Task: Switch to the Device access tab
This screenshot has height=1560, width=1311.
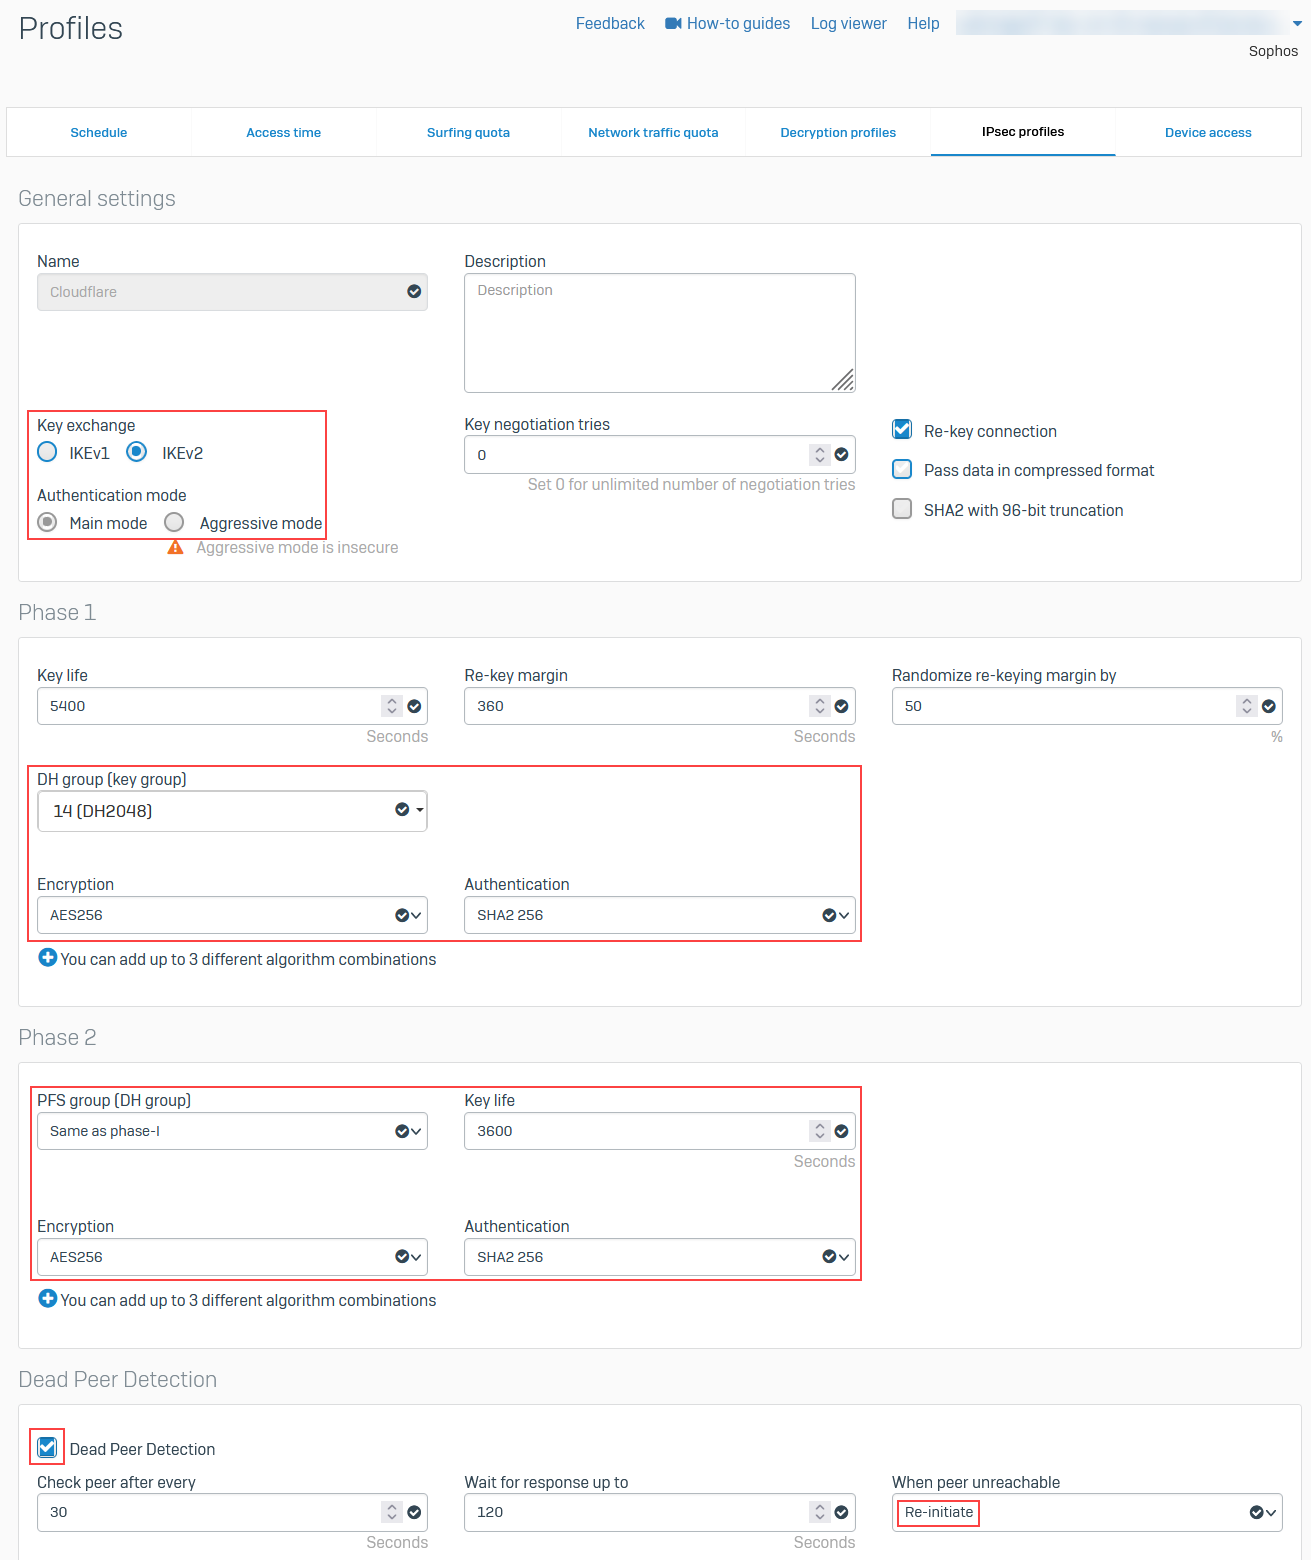Action: click(x=1207, y=132)
